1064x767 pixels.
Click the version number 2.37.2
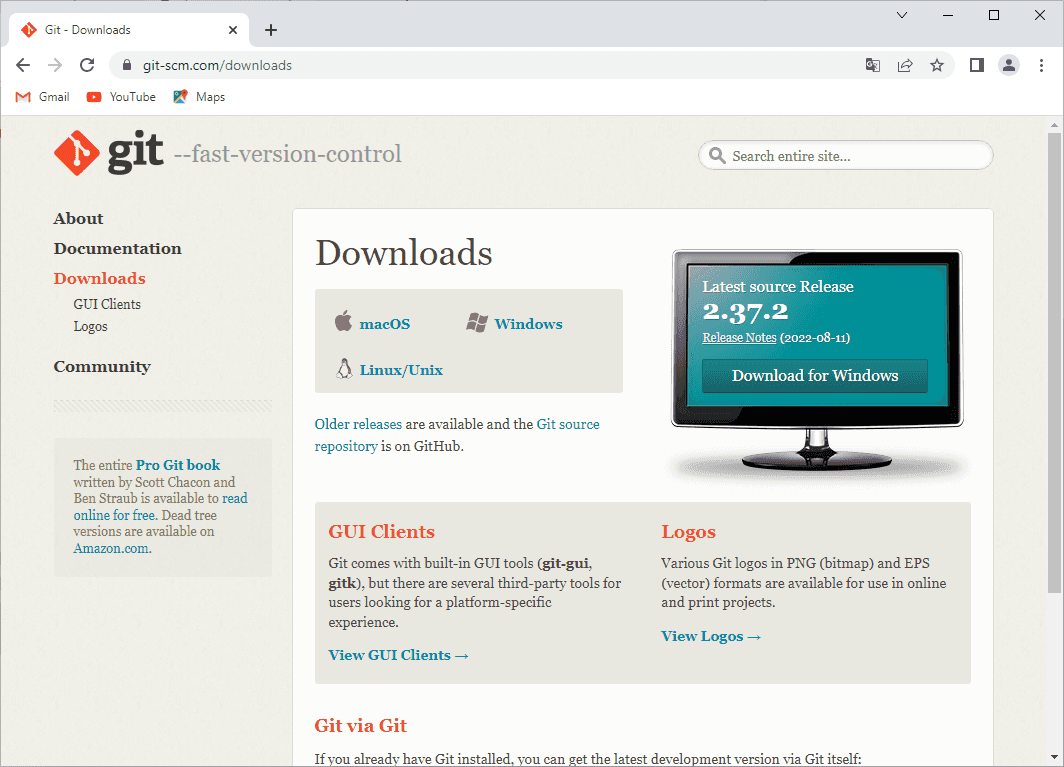pos(745,312)
